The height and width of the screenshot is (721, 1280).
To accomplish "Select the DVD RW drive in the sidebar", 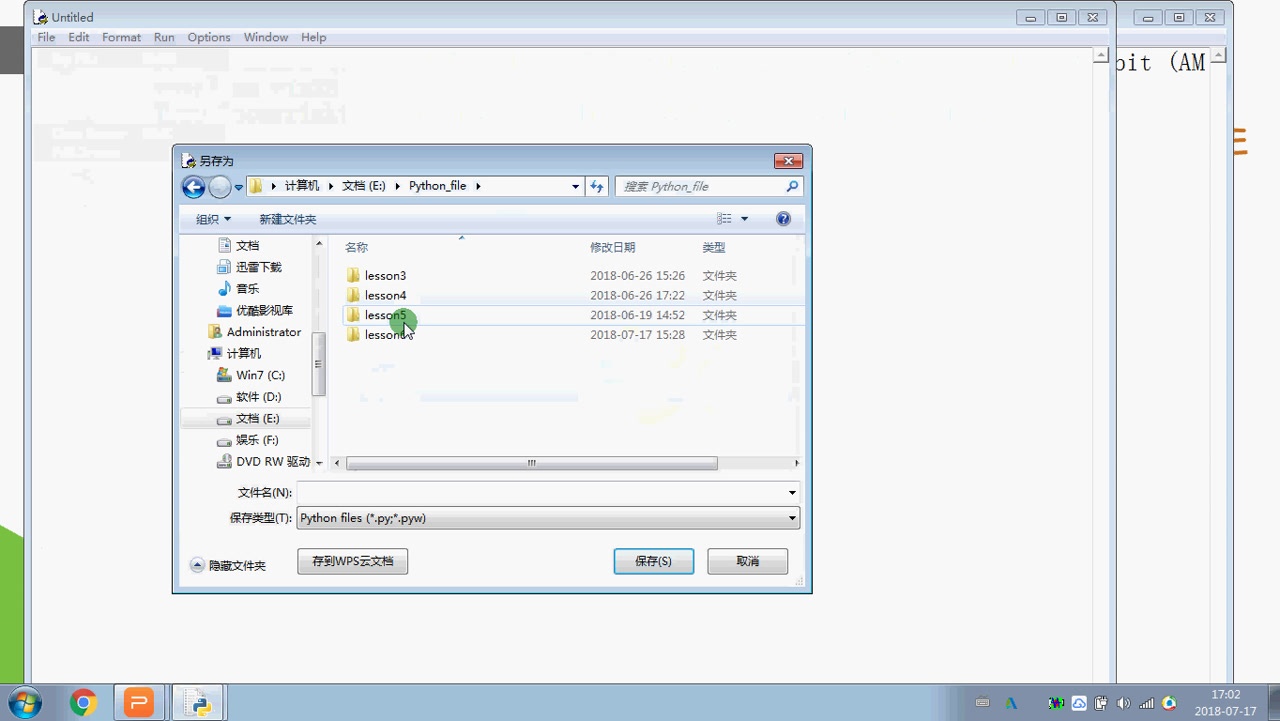I will tap(272, 462).
